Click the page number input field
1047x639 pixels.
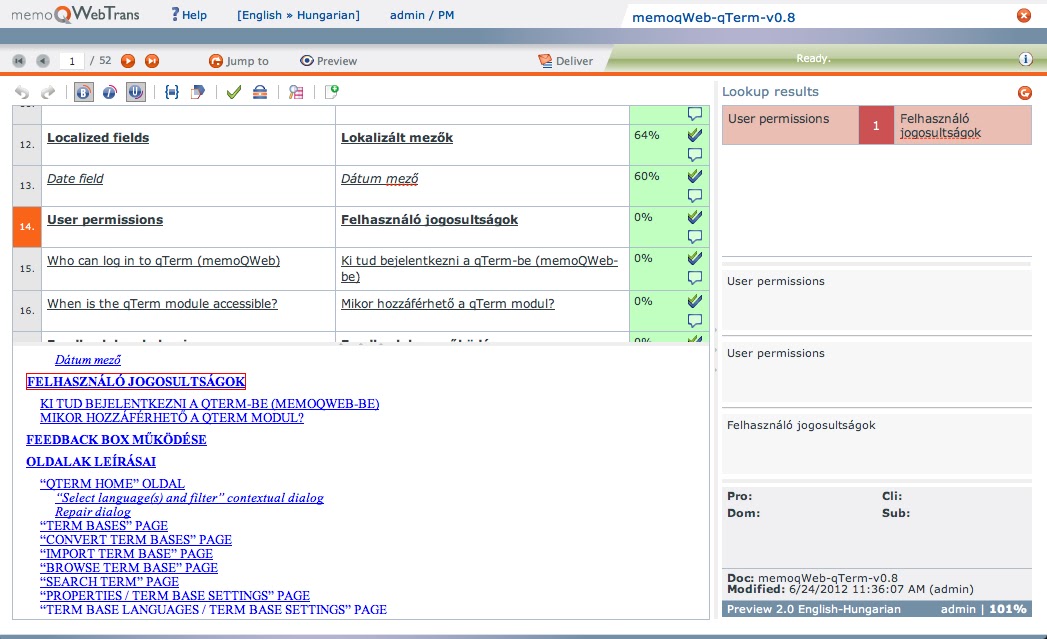pos(71,61)
